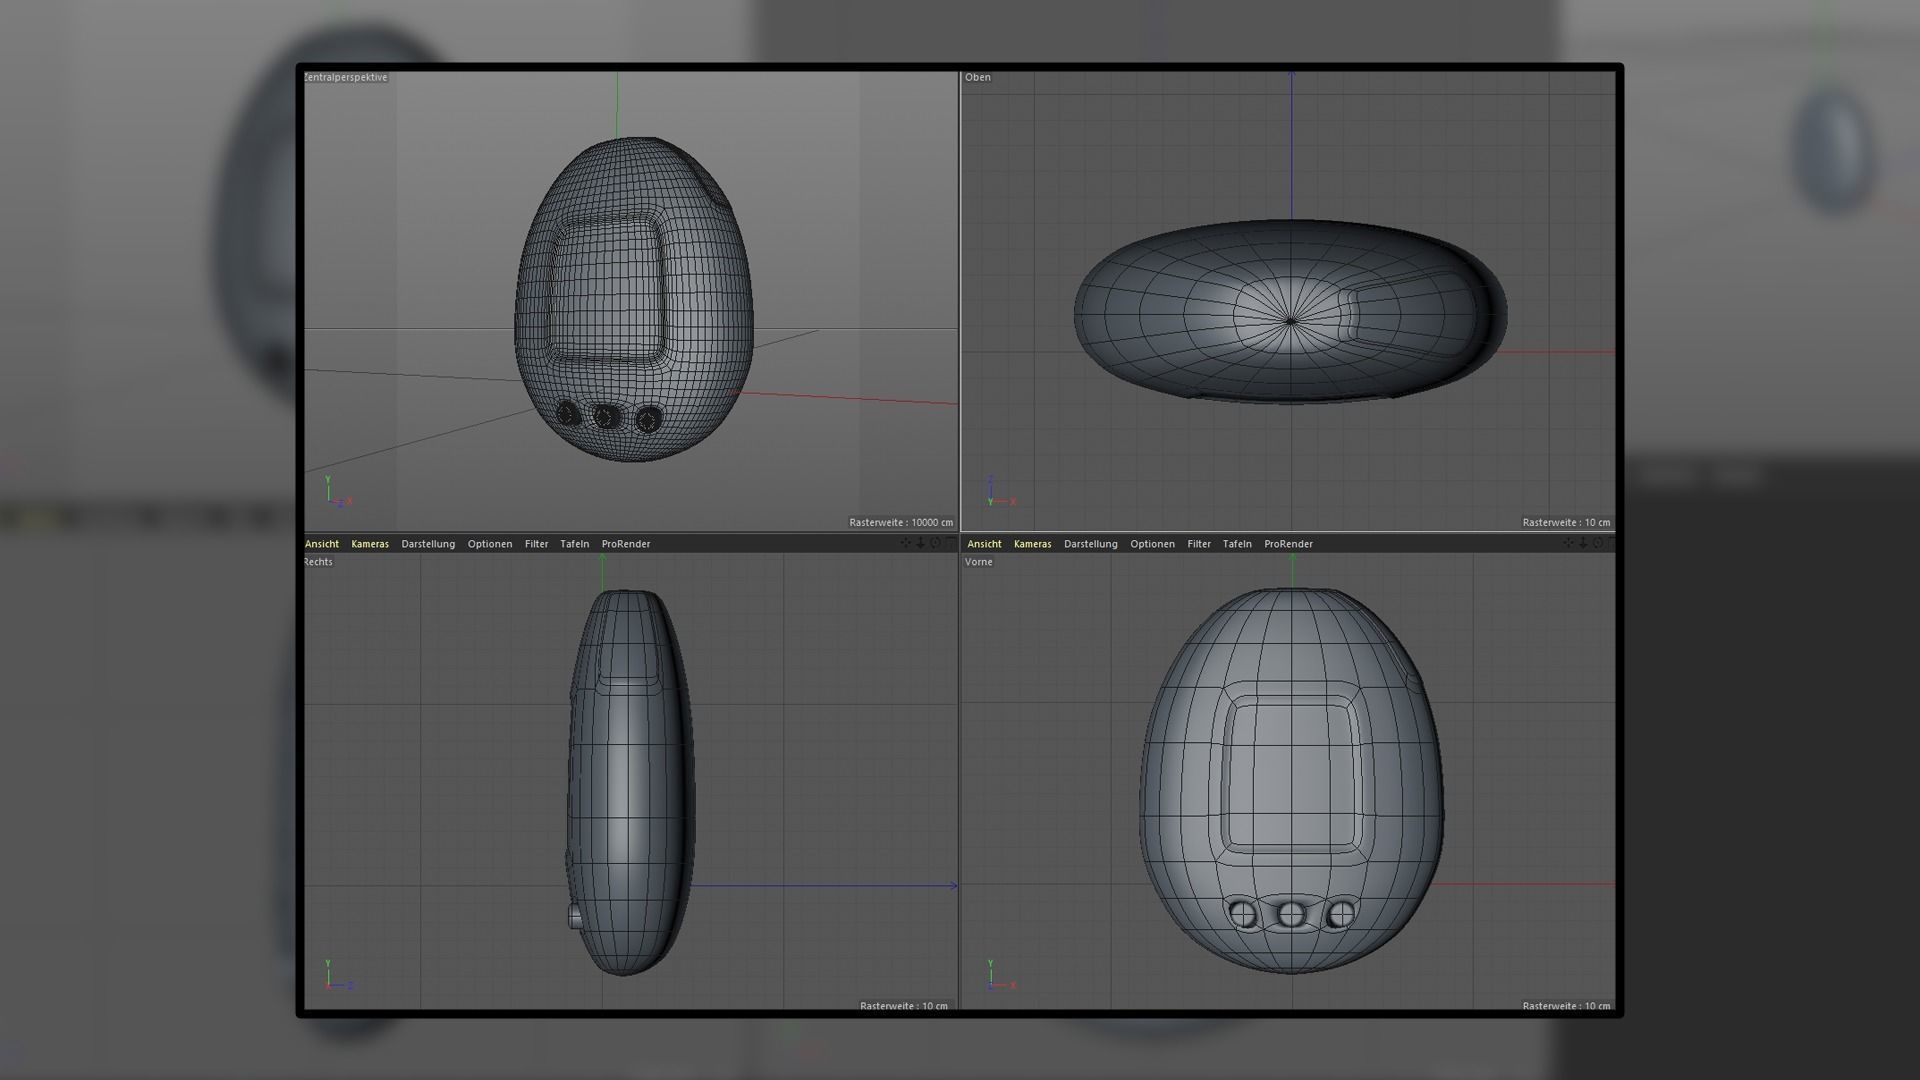This screenshot has height=1080, width=1920.
Task: Open Tafeln menu in Rechts viewport
Action: tap(575, 544)
